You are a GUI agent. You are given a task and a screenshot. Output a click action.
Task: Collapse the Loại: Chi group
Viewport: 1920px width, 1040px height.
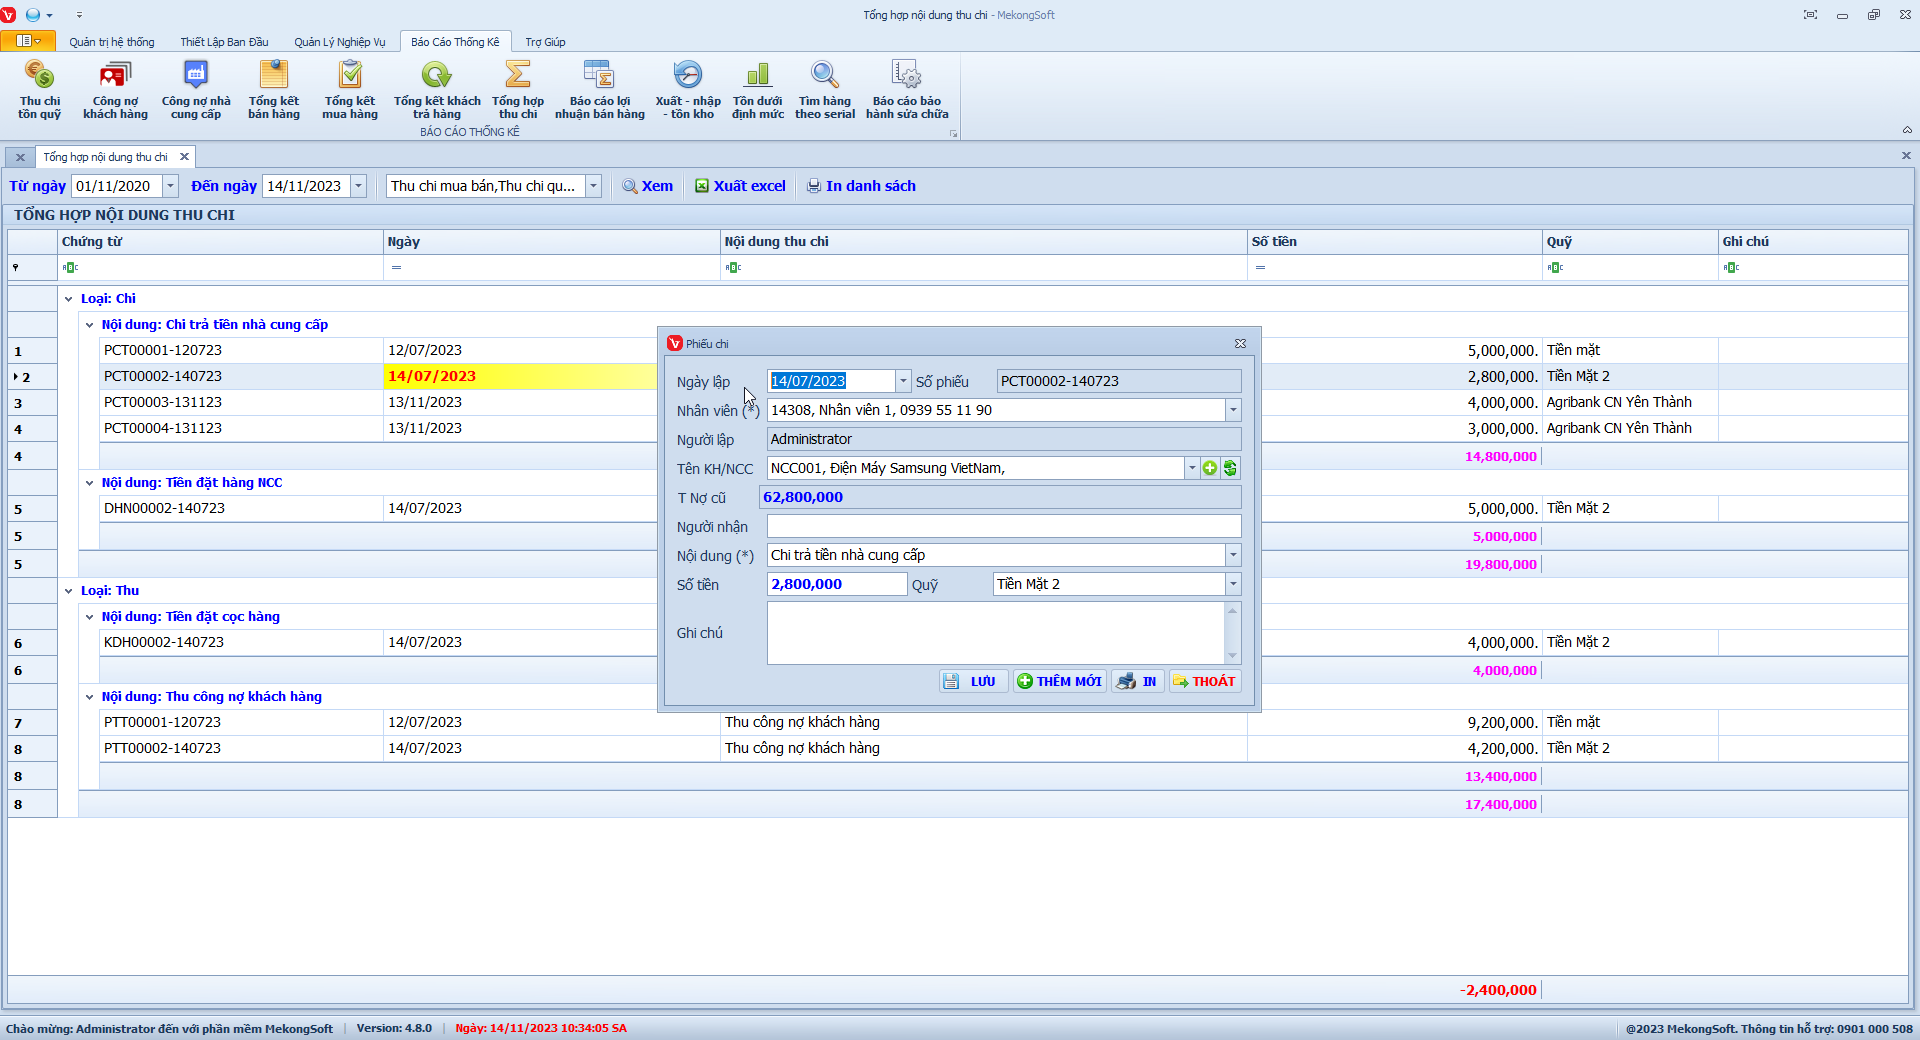tap(69, 299)
